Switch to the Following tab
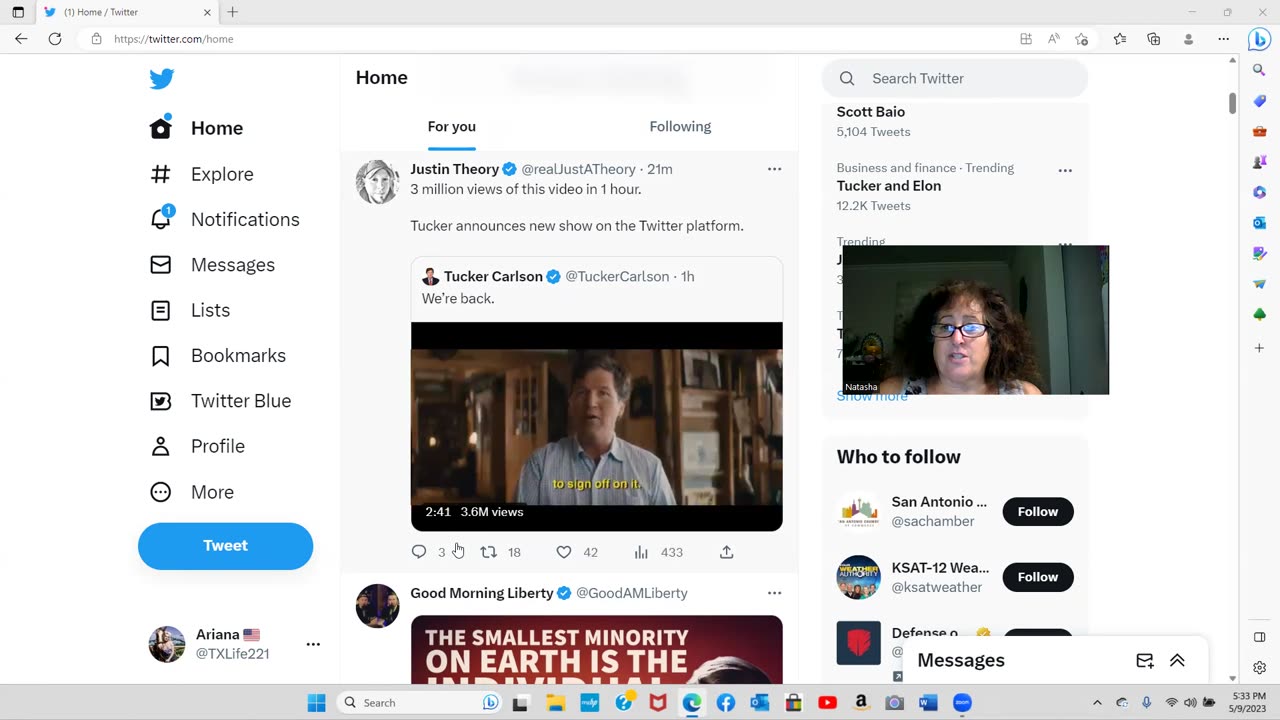This screenshot has width=1280, height=720. [680, 126]
